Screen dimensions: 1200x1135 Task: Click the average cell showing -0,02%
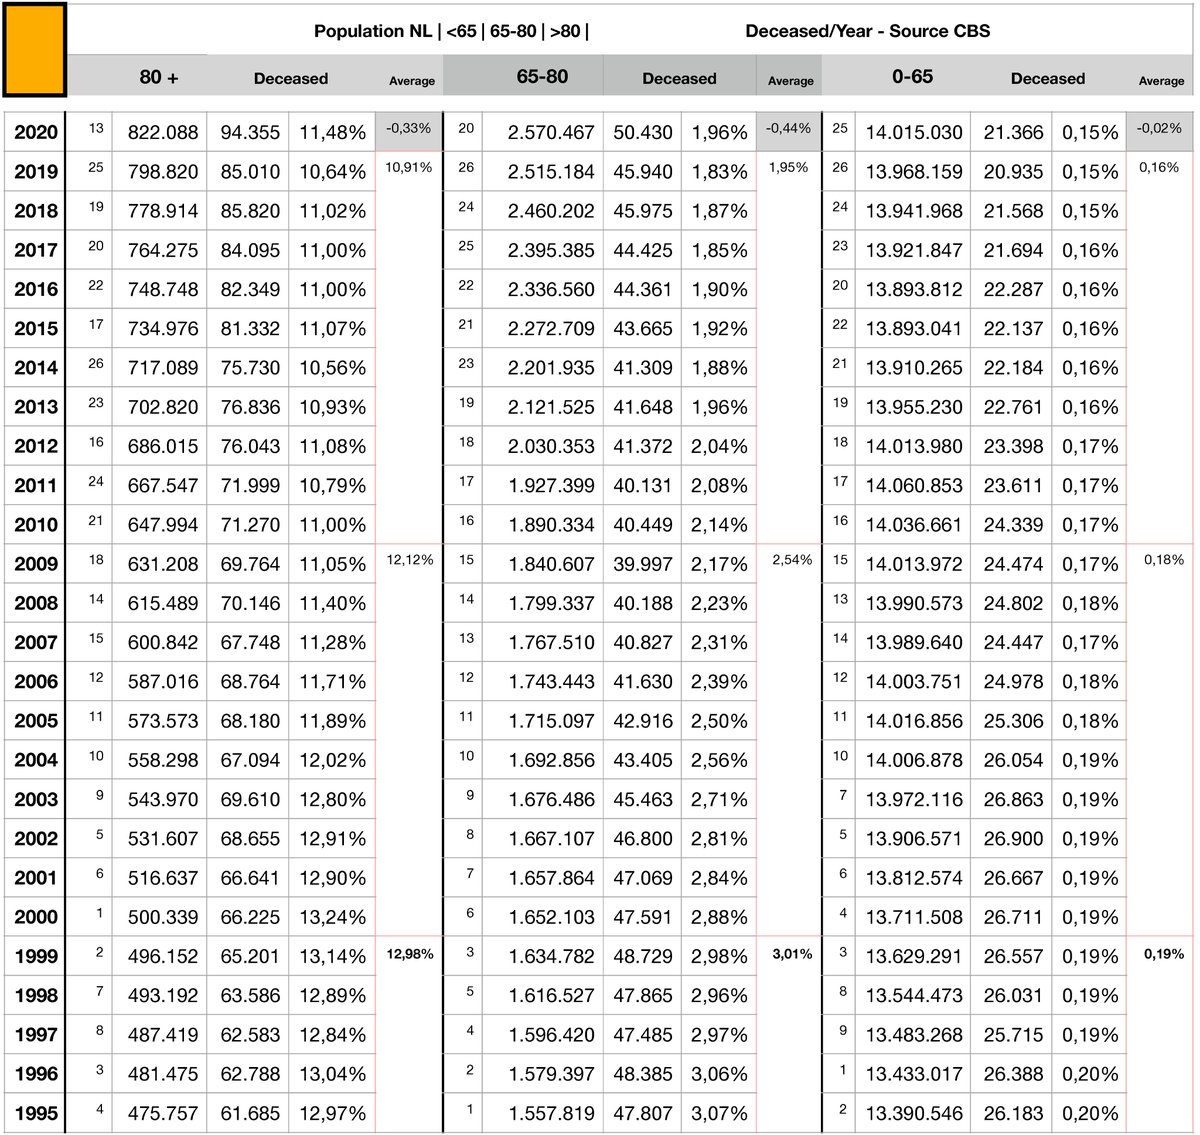[1160, 132]
